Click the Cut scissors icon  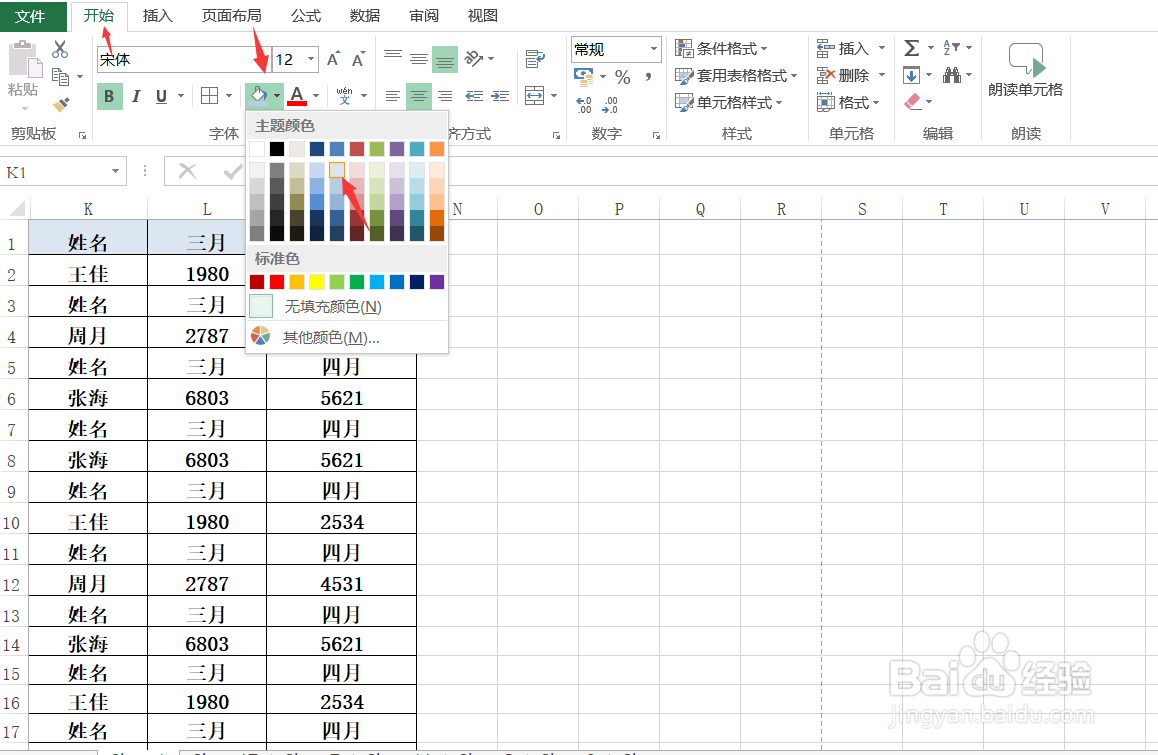tap(60, 49)
